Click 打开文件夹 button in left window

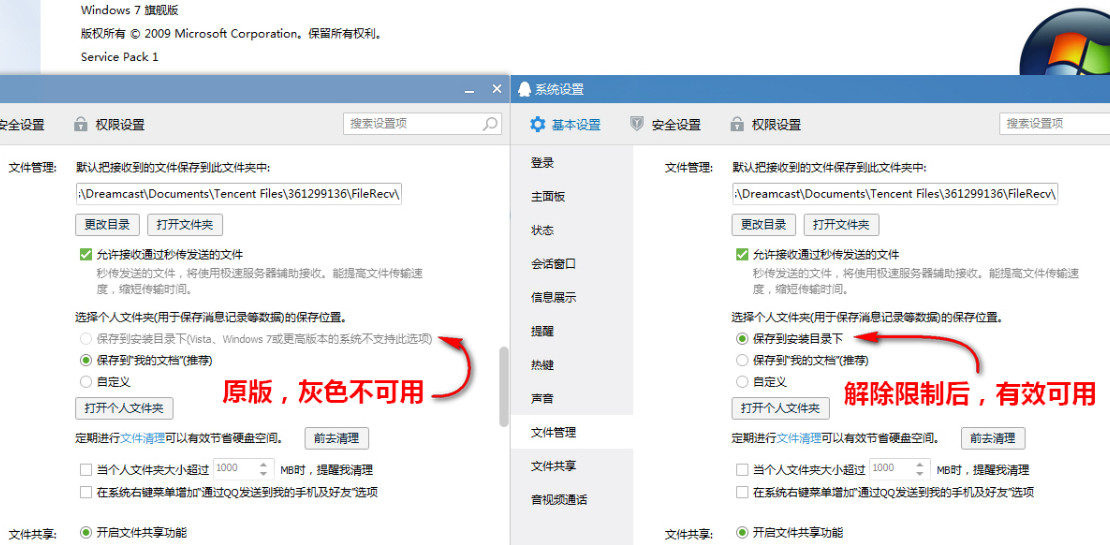[x=185, y=224]
